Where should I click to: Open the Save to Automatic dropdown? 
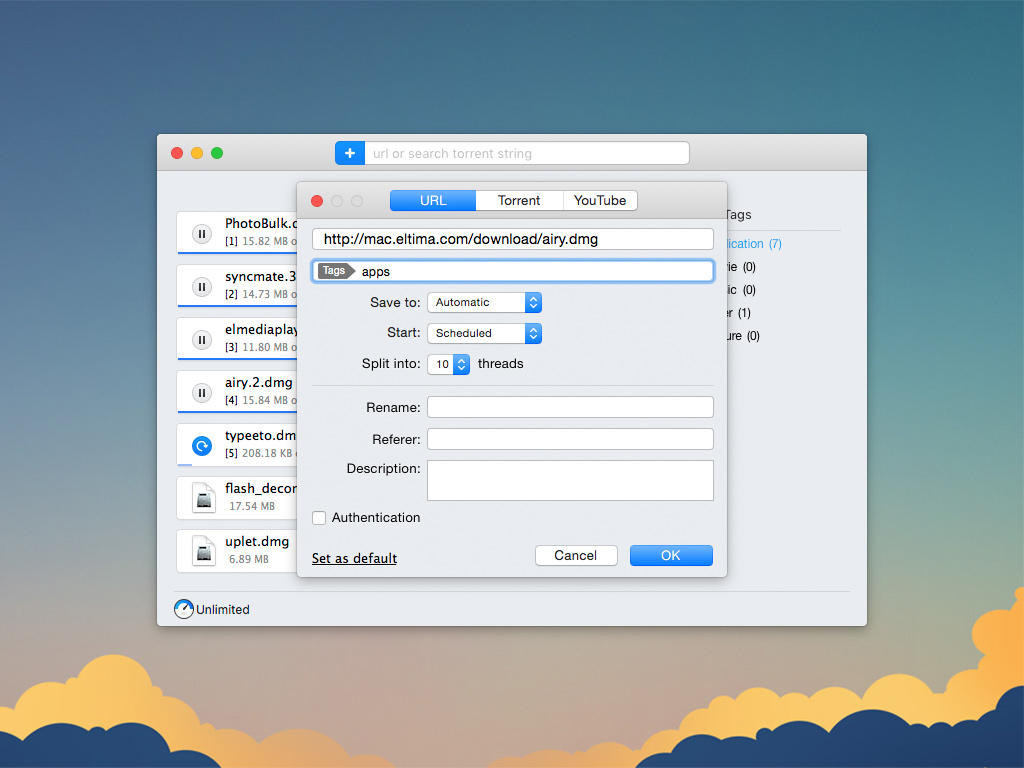point(484,302)
